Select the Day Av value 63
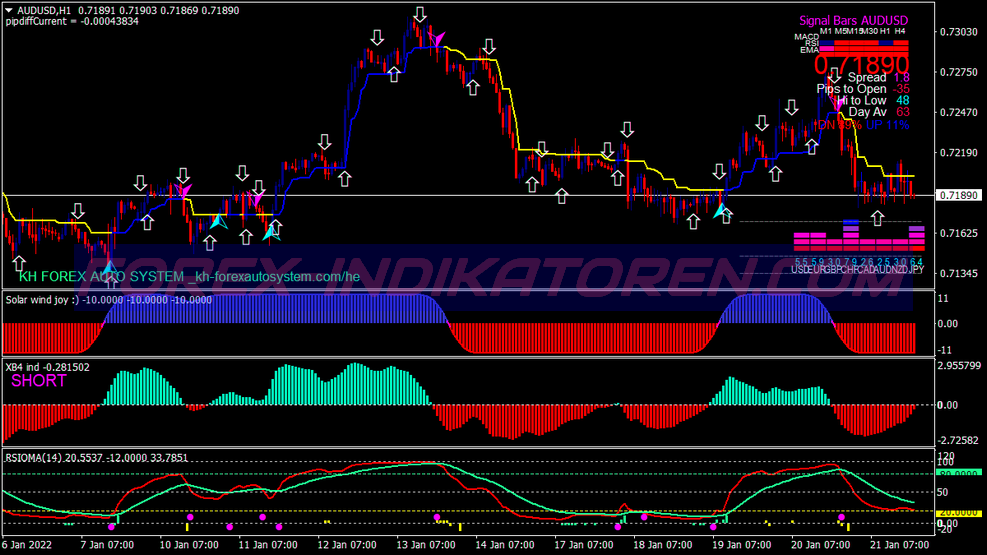The image size is (987, 555). (x=903, y=112)
